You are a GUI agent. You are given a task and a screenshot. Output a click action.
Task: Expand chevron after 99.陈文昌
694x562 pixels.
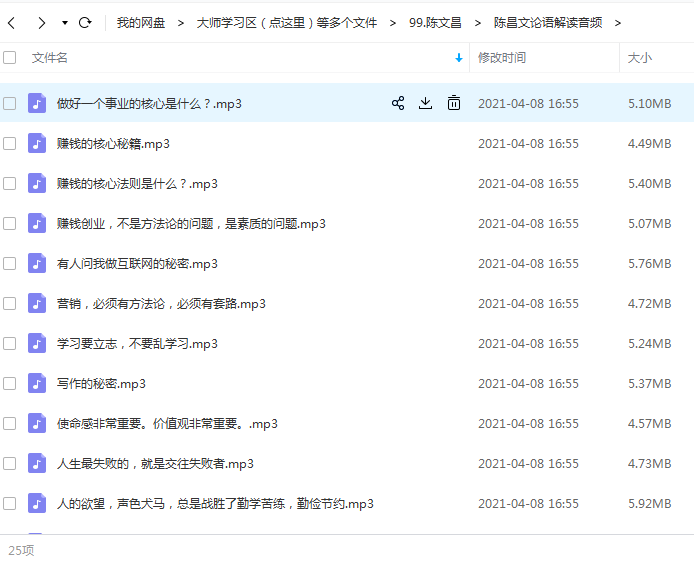478,23
